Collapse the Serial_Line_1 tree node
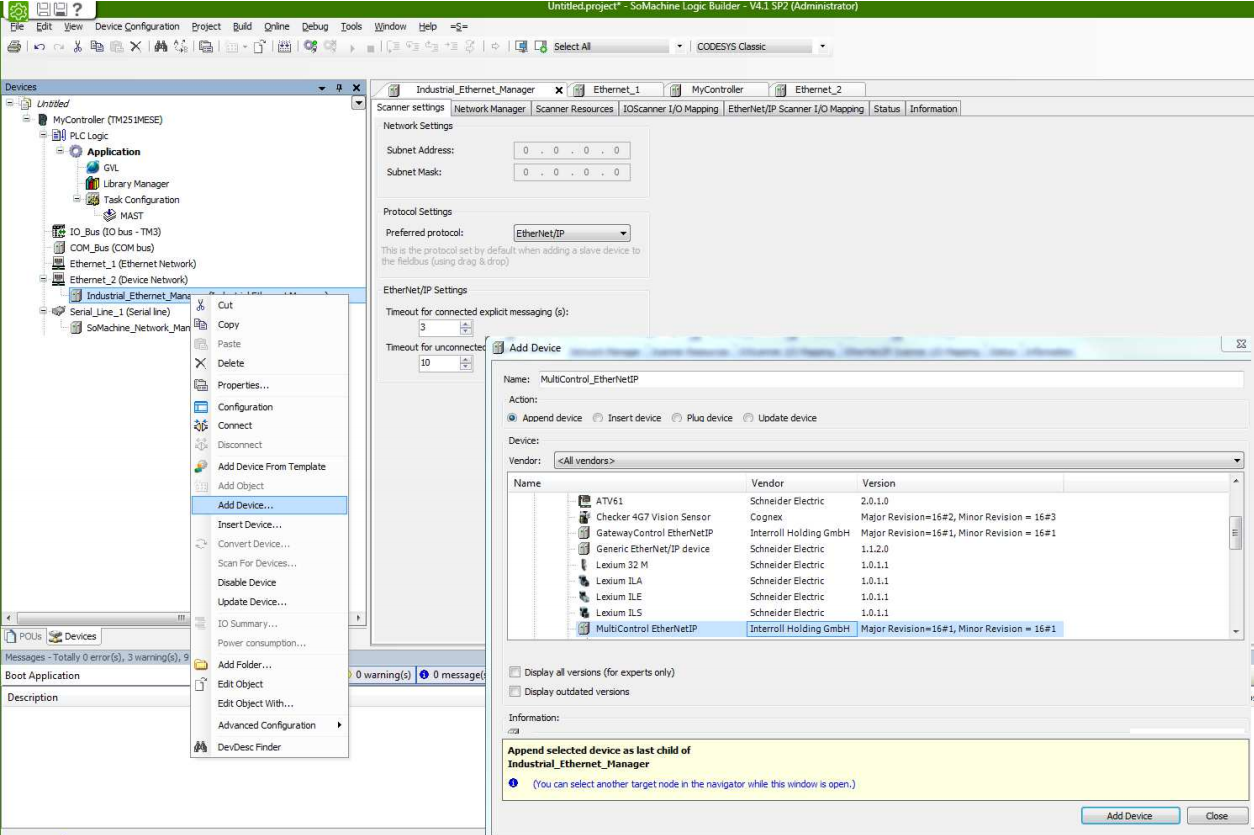 click(43, 312)
